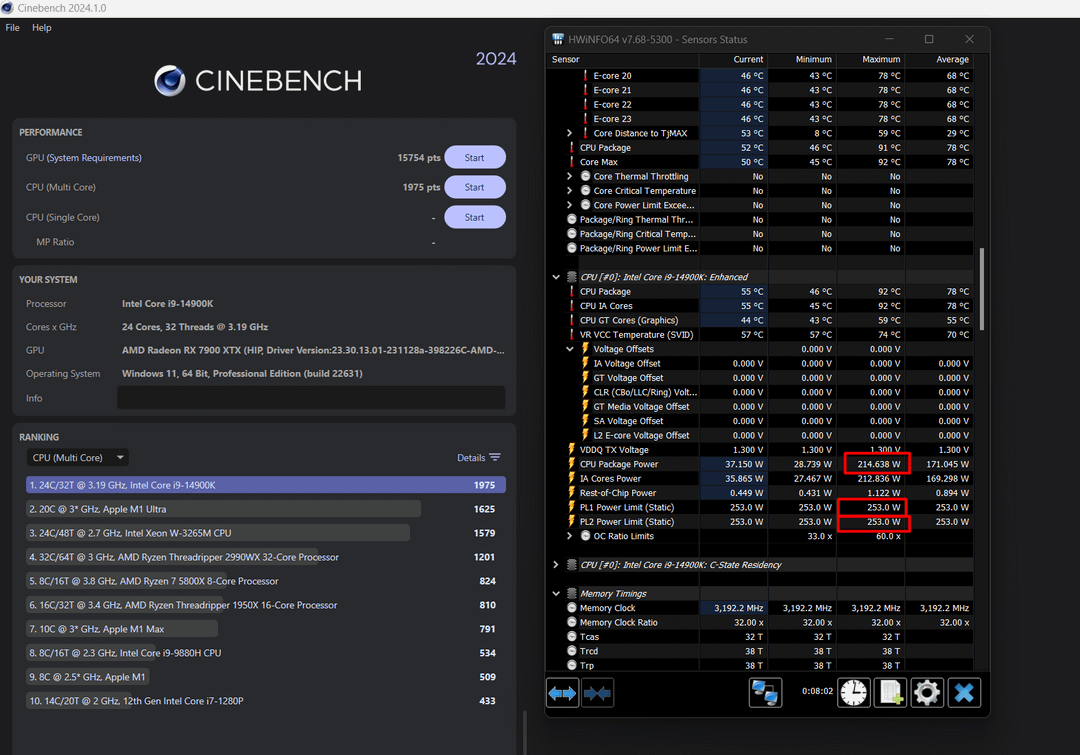
Task: Click lightning icon beside PL2 Power Limit
Action: click(572, 521)
